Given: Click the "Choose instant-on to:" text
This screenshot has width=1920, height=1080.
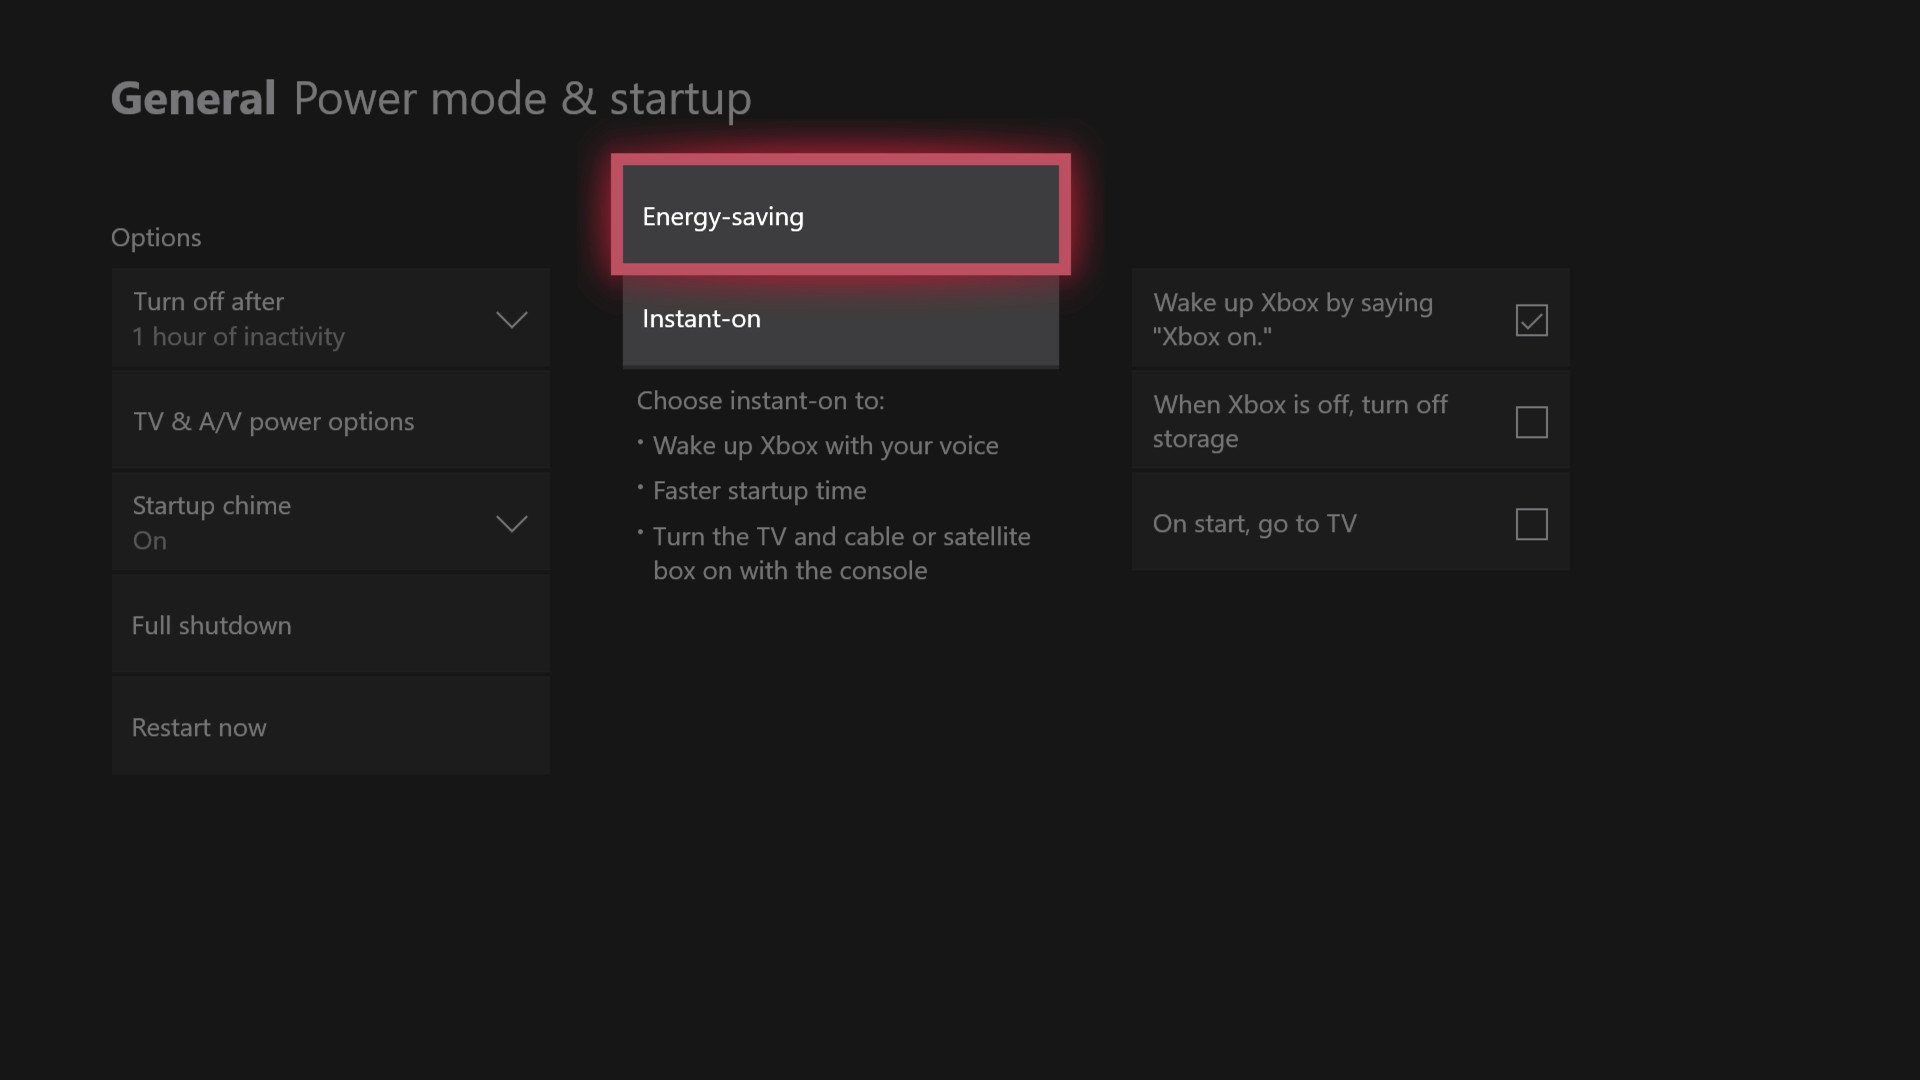Looking at the screenshot, I should pyautogui.click(x=760, y=401).
